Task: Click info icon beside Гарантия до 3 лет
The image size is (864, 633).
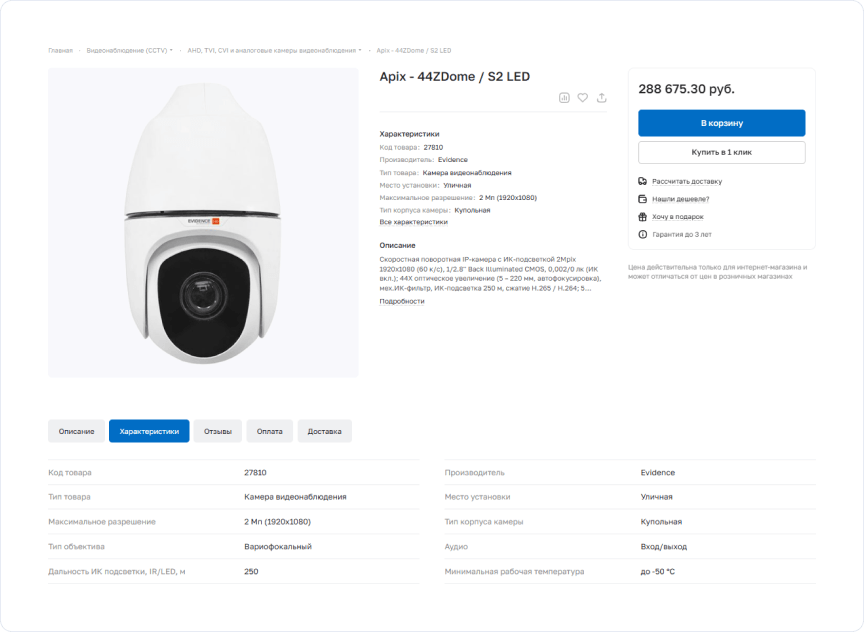Action: pyautogui.click(x=642, y=234)
